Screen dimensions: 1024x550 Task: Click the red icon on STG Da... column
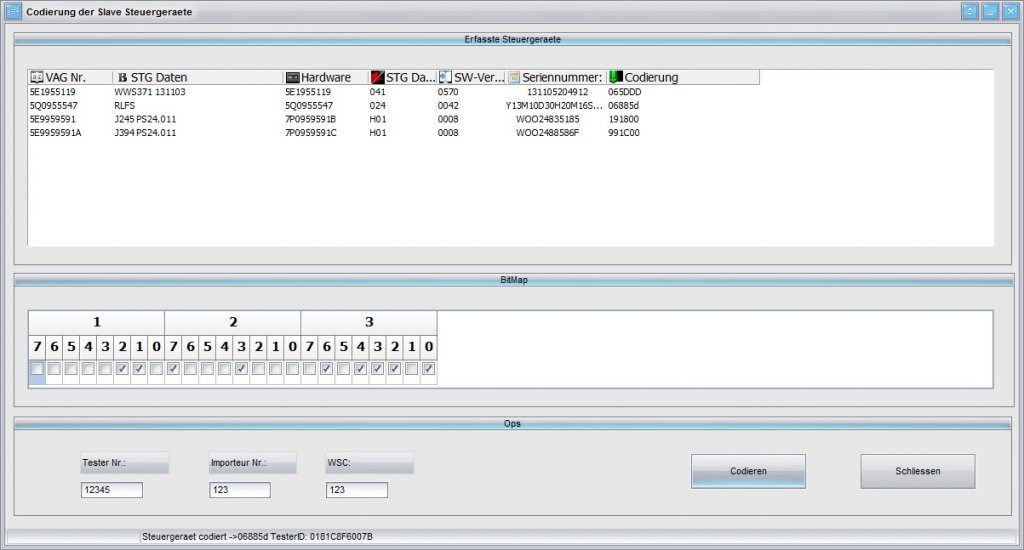[377, 77]
